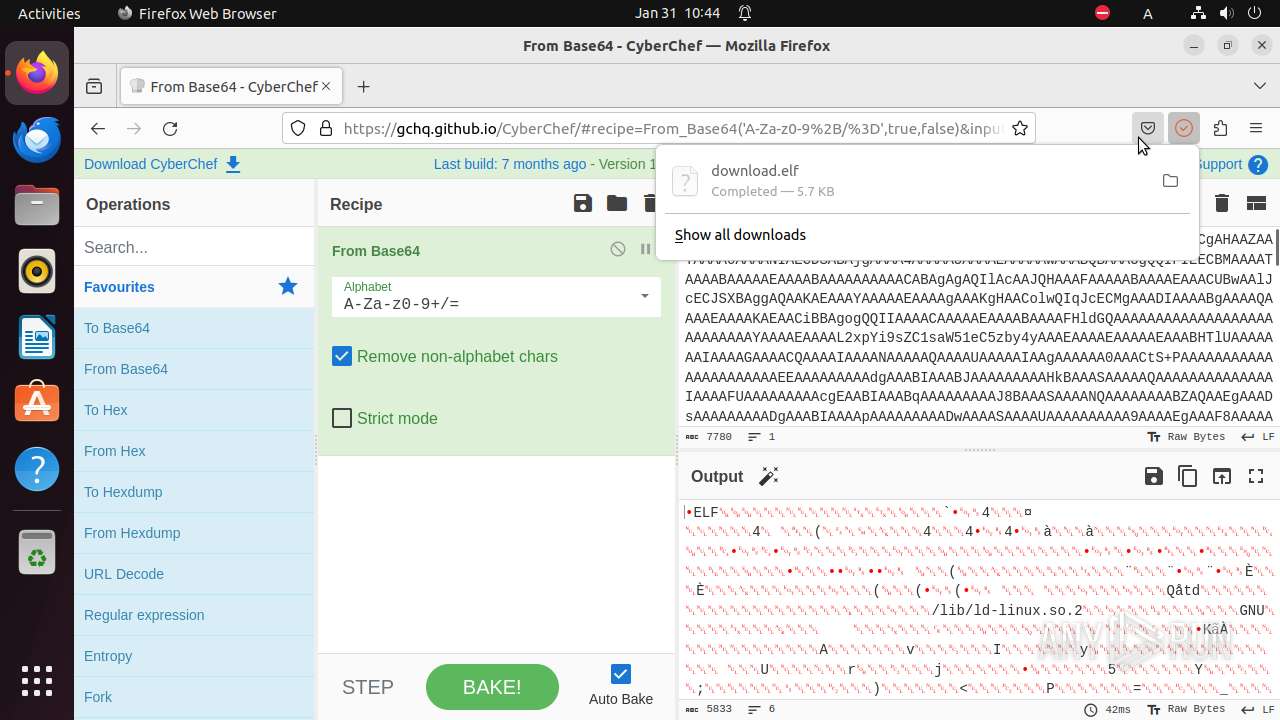Go back to previous page
This screenshot has width=1280, height=720.
coord(97,128)
